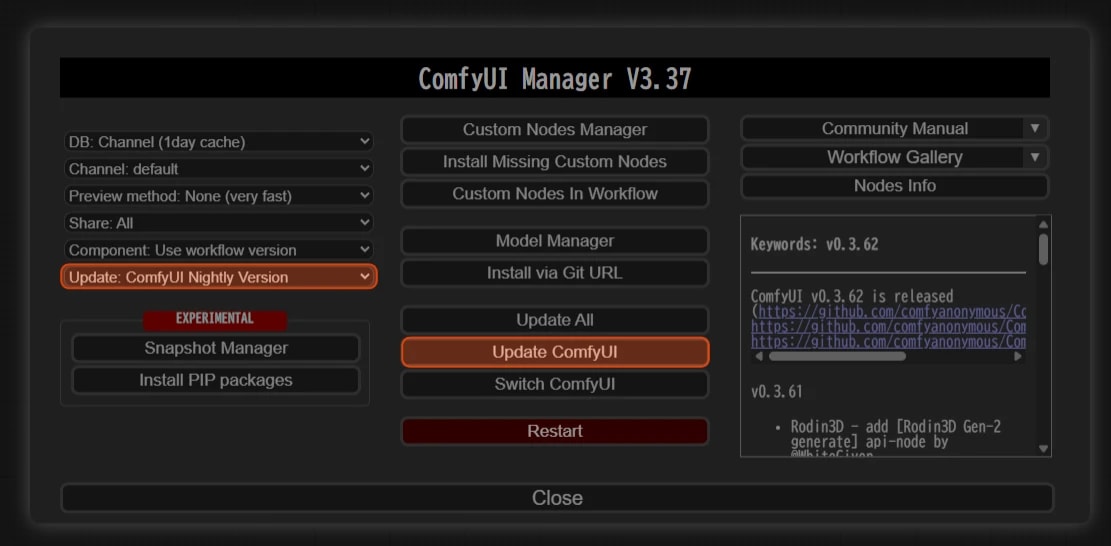Expand the Workflow Gallery dropdown arrow
Image resolution: width=1111 pixels, height=546 pixels.
(1034, 157)
